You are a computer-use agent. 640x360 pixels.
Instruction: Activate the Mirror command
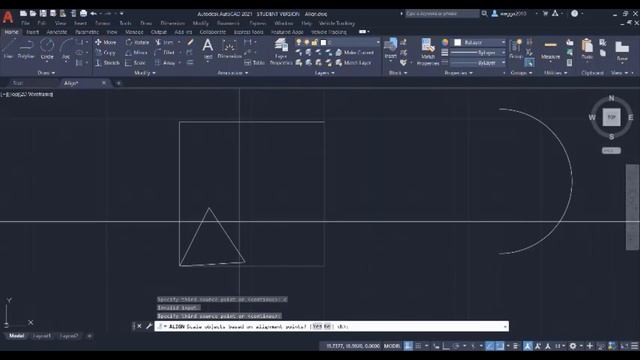coord(136,53)
